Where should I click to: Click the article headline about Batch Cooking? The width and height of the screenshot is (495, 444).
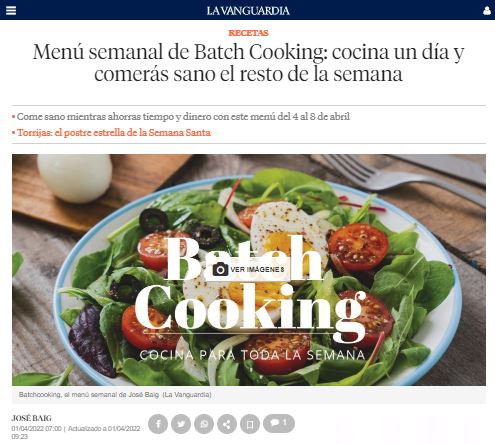point(248,63)
